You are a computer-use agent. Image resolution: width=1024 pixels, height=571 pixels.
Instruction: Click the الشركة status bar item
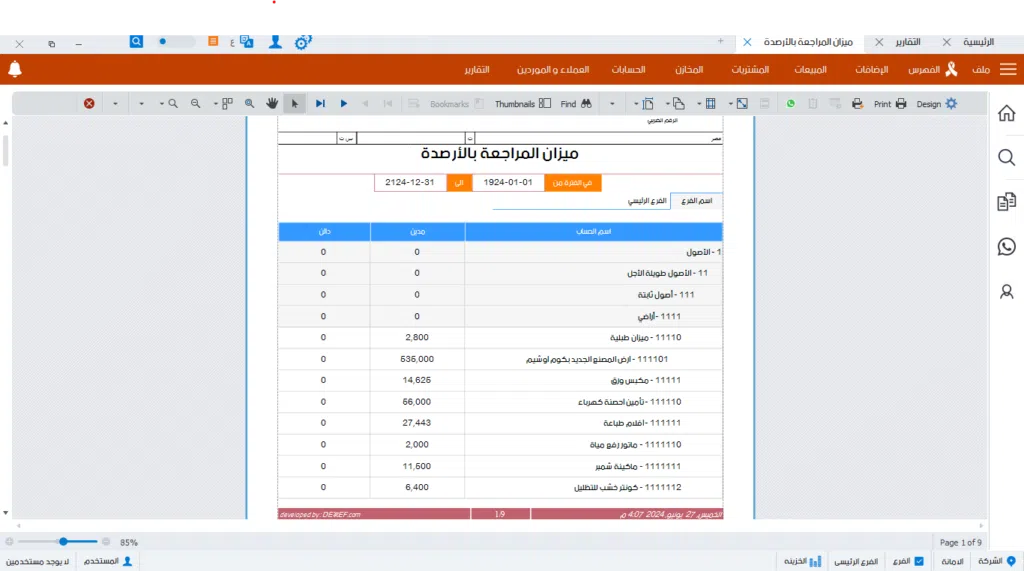(997, 561)
